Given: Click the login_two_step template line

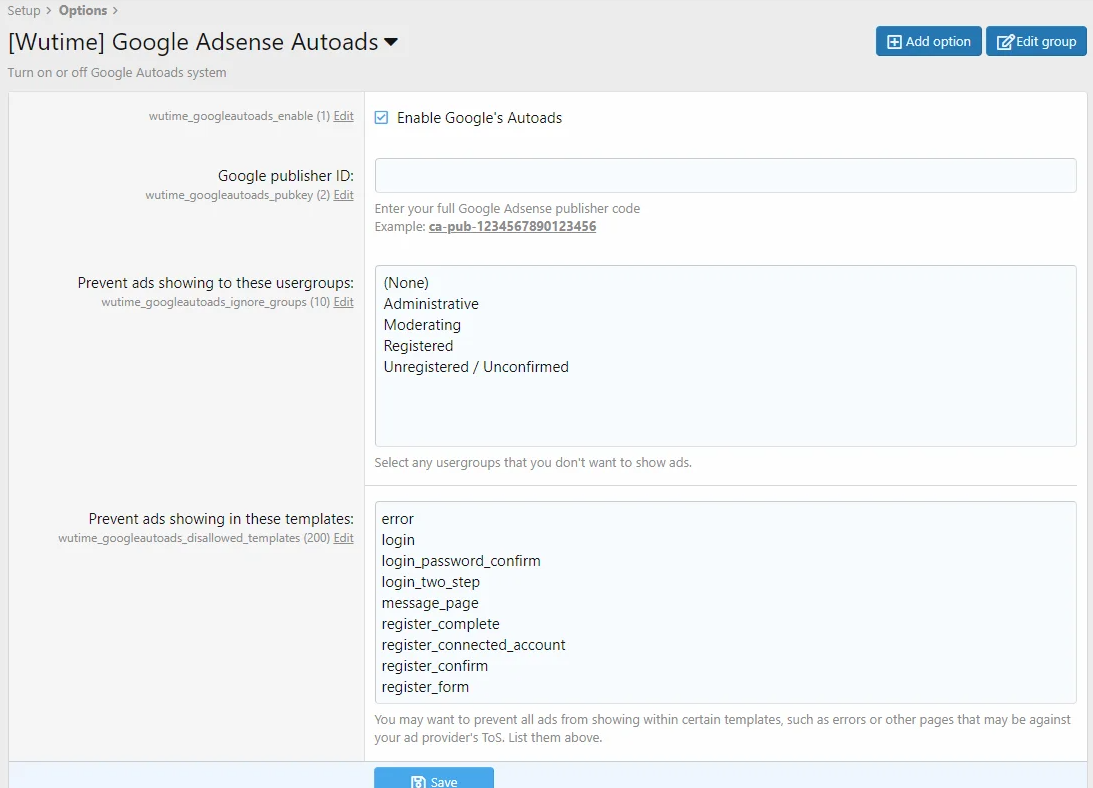Looking at the screenshot, I should (x=431, y=582).
